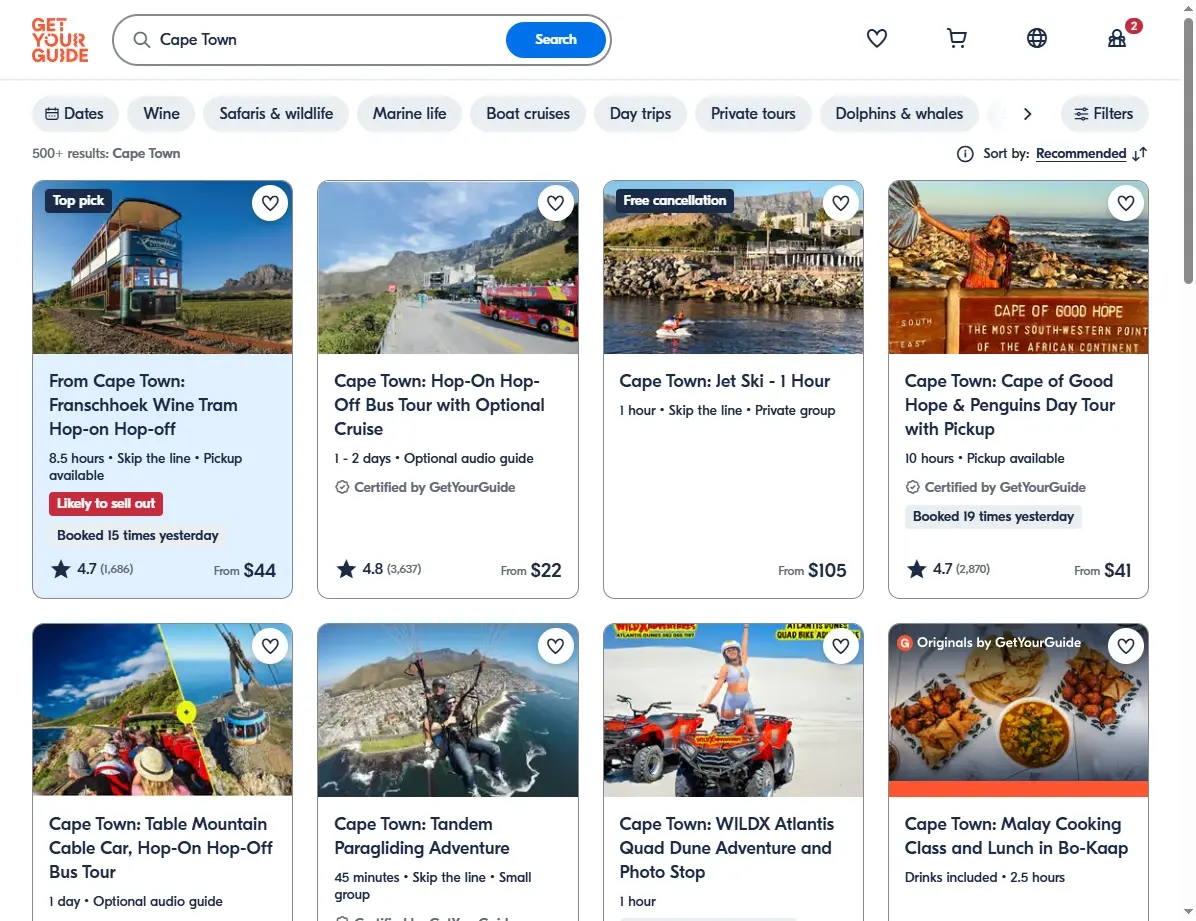Select the Marine life chip
Screen dimensions: 1196x921
coord(410,114)
